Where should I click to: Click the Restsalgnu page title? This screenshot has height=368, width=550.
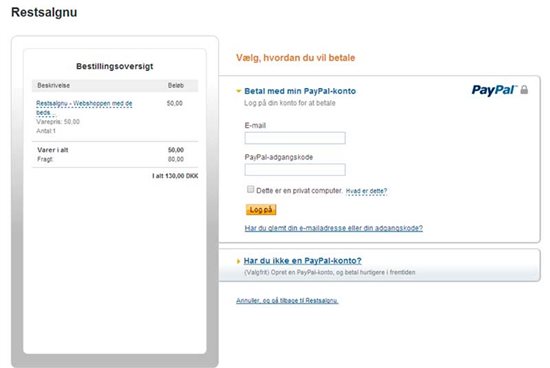44,12
